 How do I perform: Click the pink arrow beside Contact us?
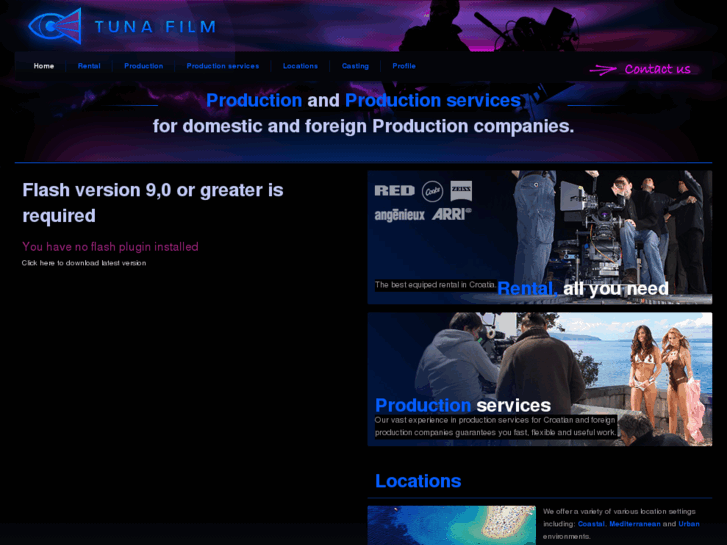click(603, 70)
